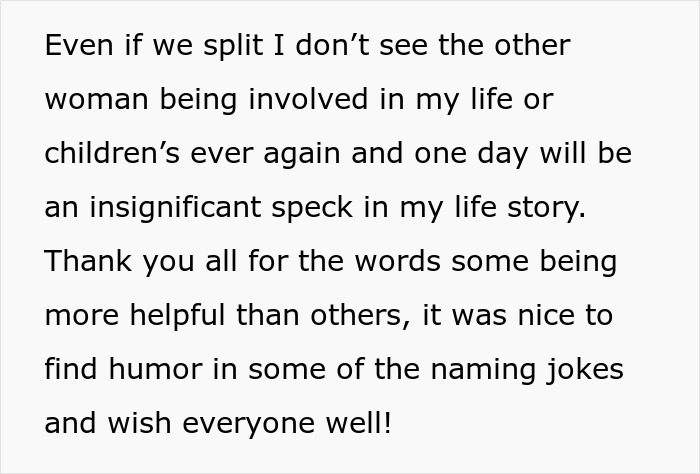Click the word "Even" starting the paragraph
Image resolution: width=700 pixels, height=474 pixels.
(x=79, y=45)
